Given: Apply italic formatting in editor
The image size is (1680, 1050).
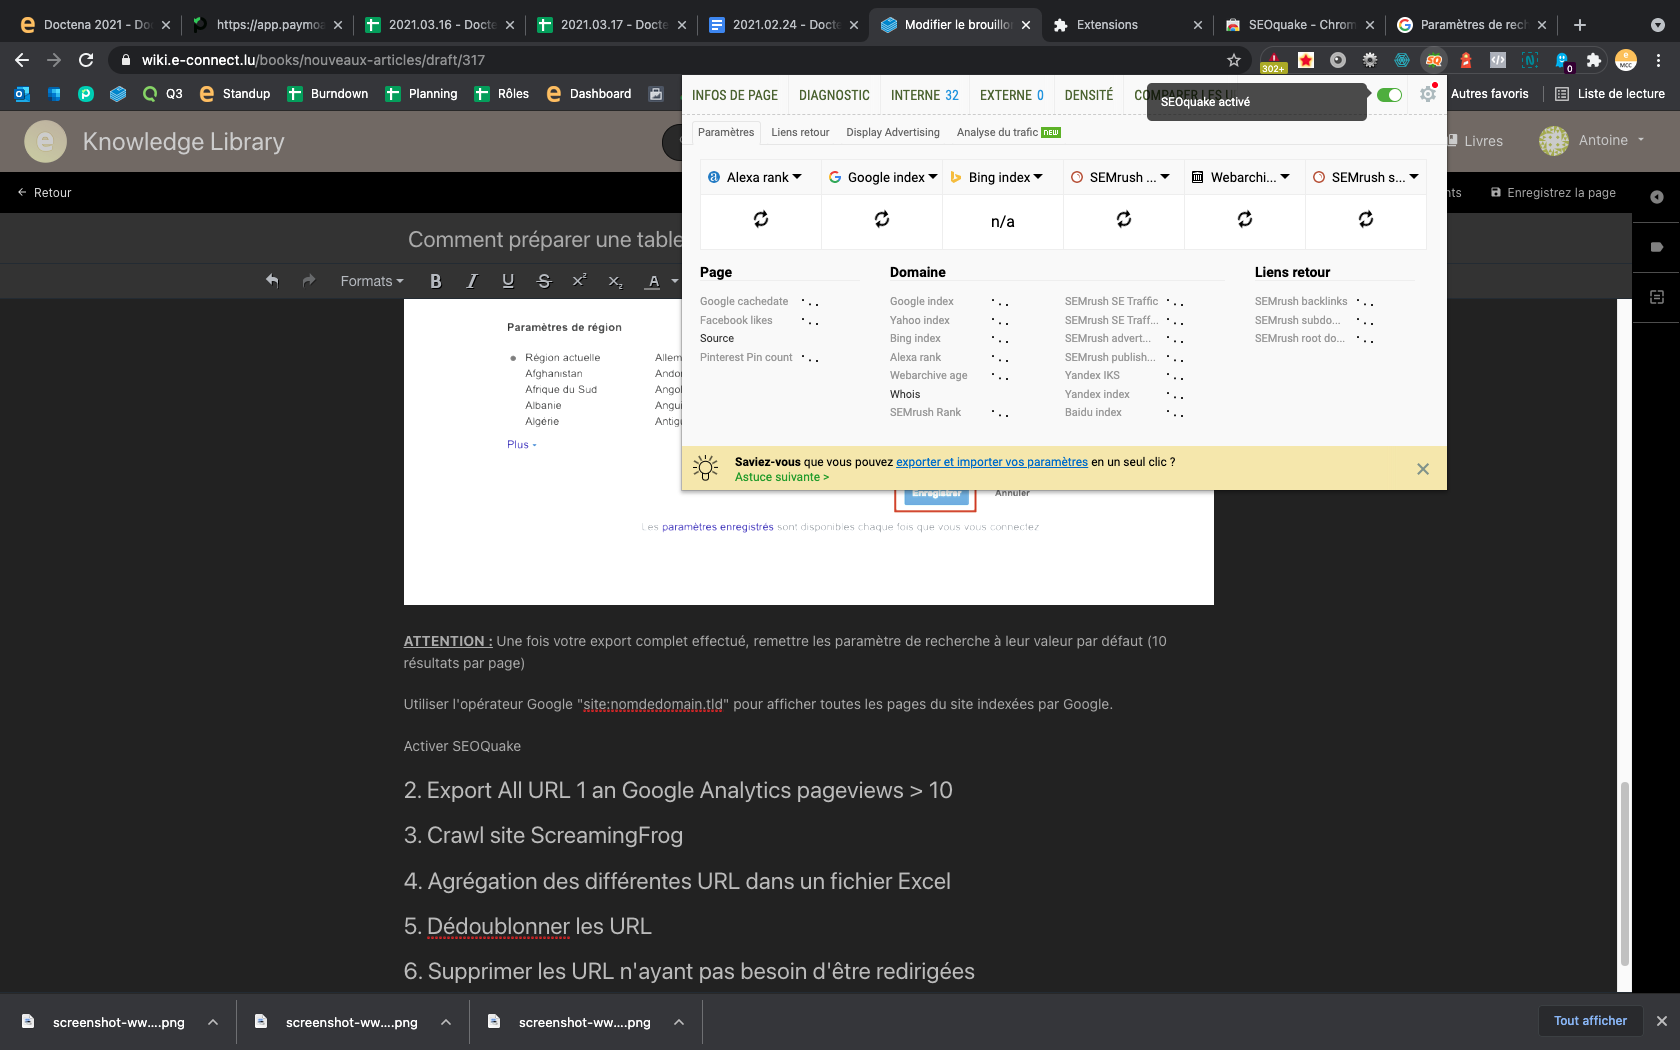Looking at the screenshot, I should coord(471,281).
